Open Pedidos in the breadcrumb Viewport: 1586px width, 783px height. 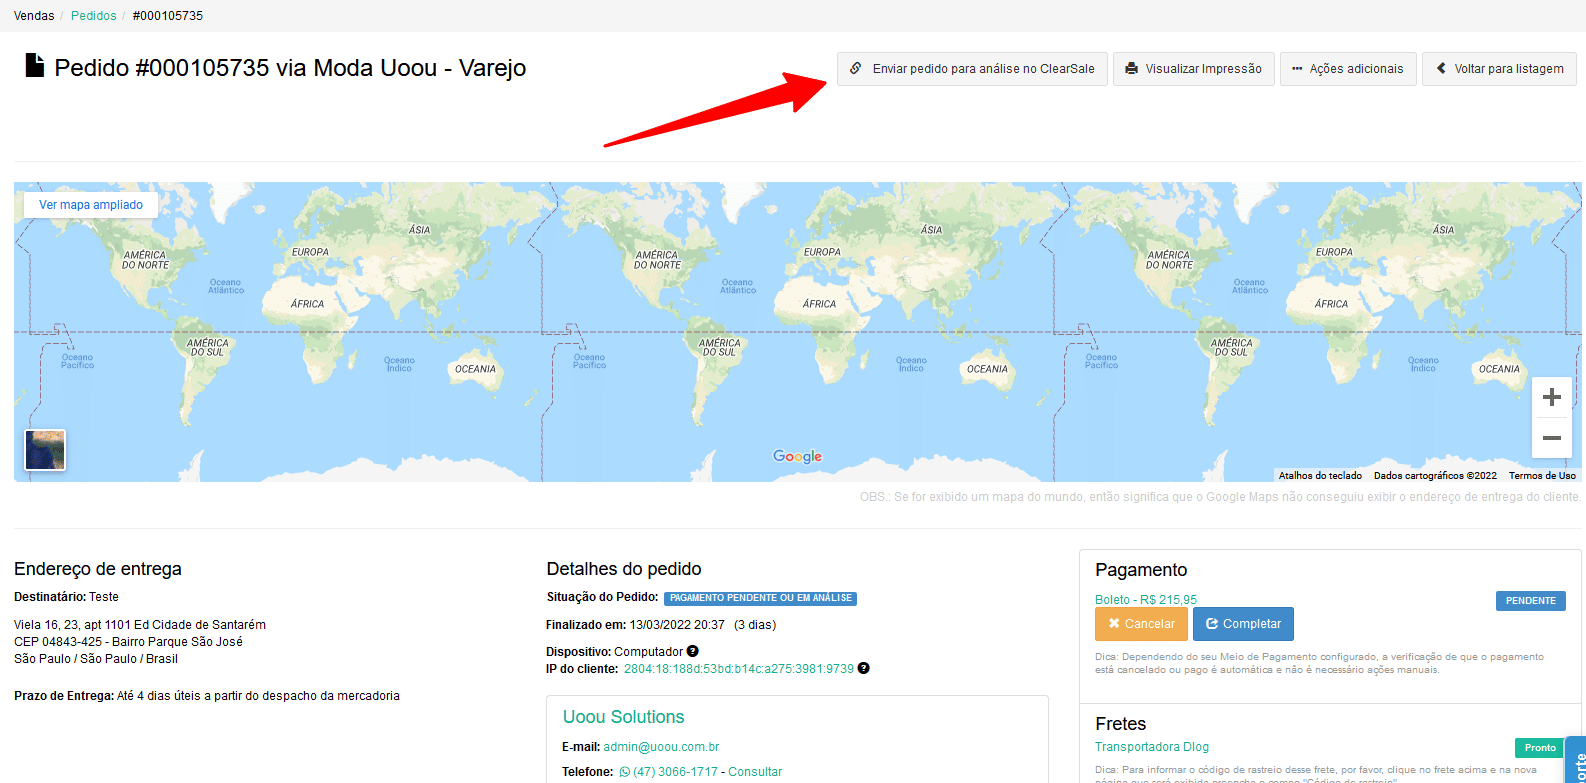tap(93, 16)
